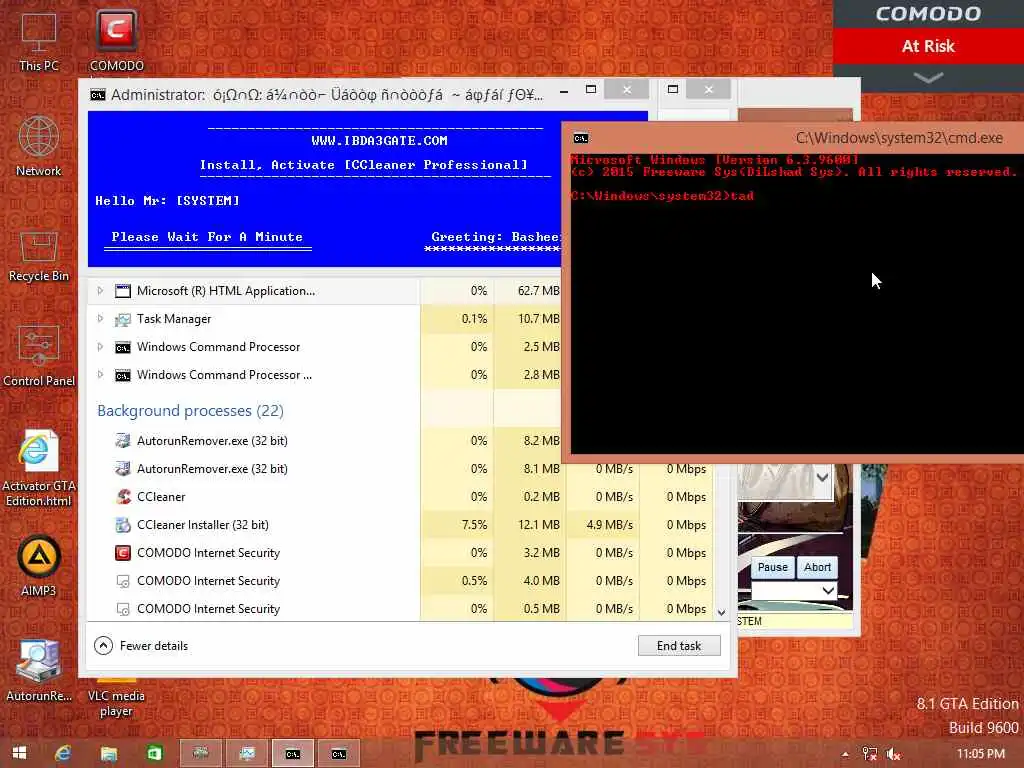Click 62.7 MB memory value cell
1024x768 pixels.
(528, 291)
